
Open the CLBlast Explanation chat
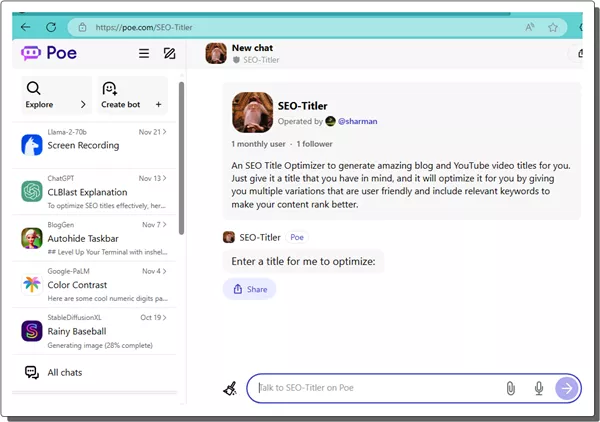coord(94,191)
